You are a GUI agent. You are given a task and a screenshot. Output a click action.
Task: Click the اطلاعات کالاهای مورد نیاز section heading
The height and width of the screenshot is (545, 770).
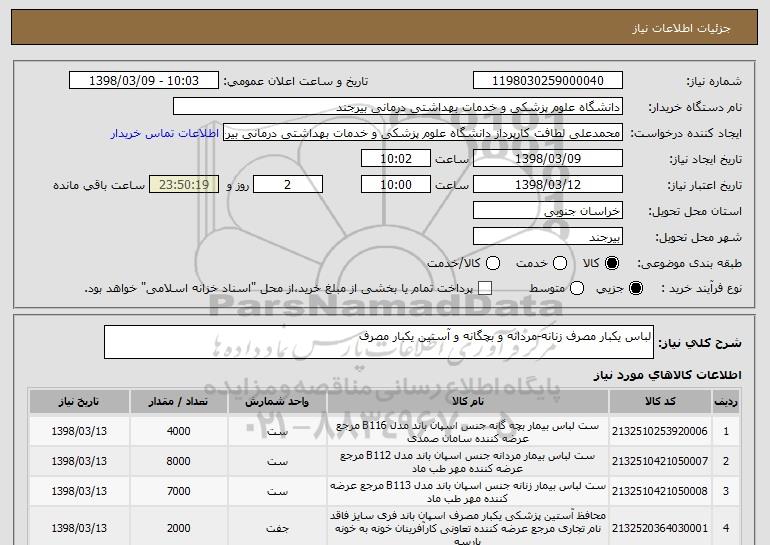667,376
